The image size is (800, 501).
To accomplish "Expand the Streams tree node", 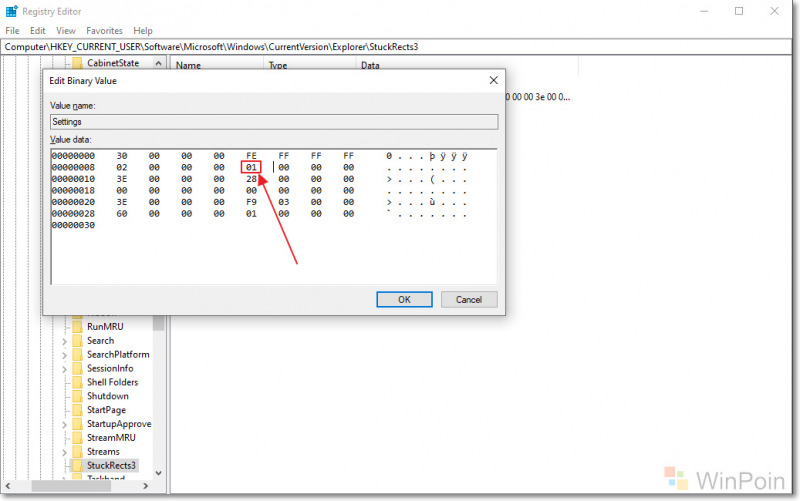I will click(64, 452).
